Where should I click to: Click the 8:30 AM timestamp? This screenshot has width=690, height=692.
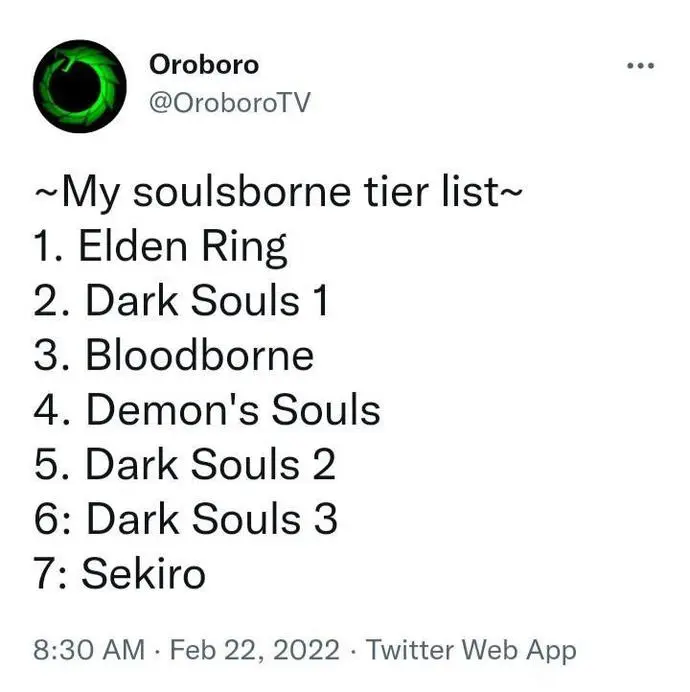[x=89, y=650]
